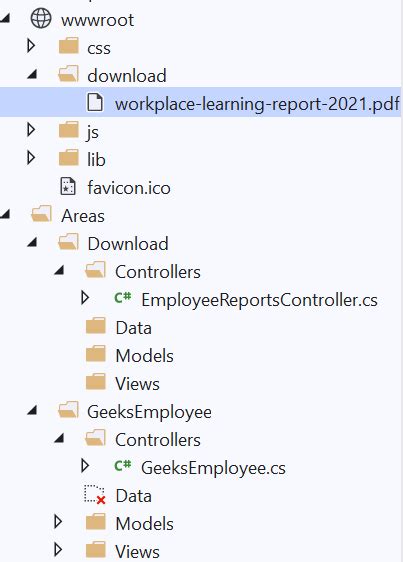Click the Data folder icon under Download

[96, 326]
